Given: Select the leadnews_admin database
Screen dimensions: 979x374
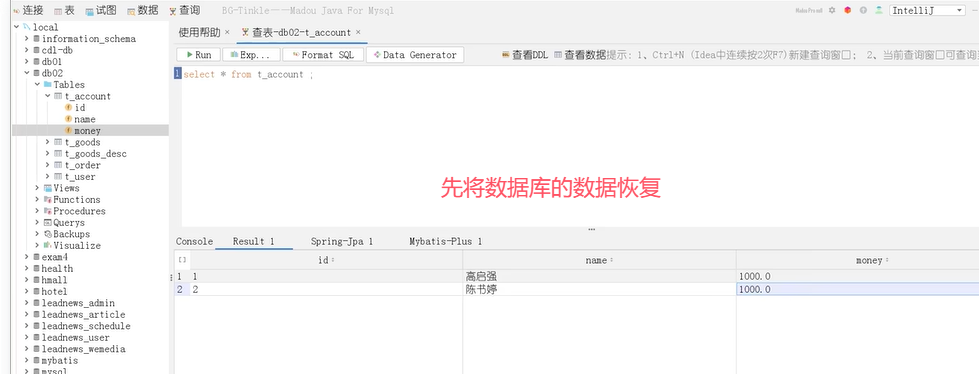Looking at the screenshot, I should coord(78,303).
